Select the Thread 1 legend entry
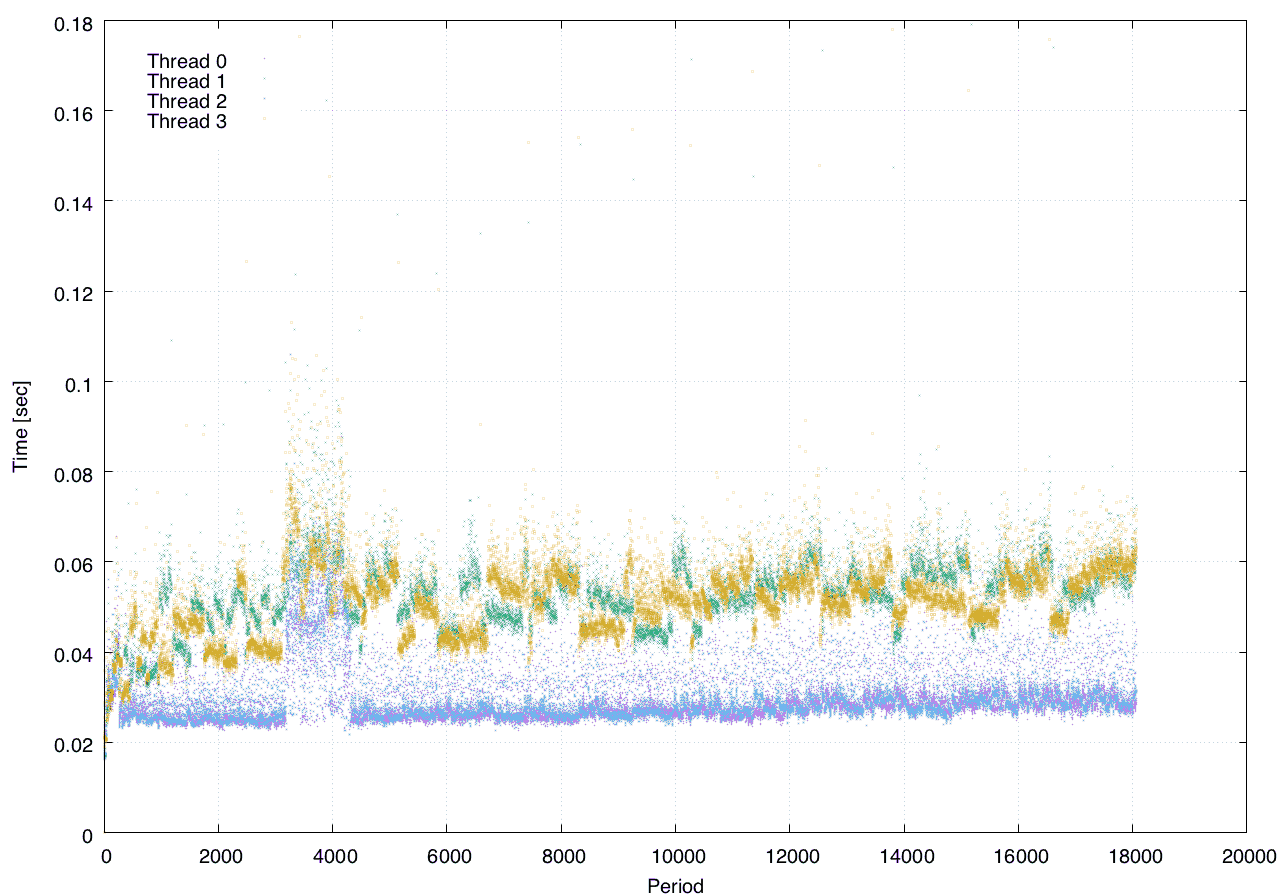 pos(187,81)
